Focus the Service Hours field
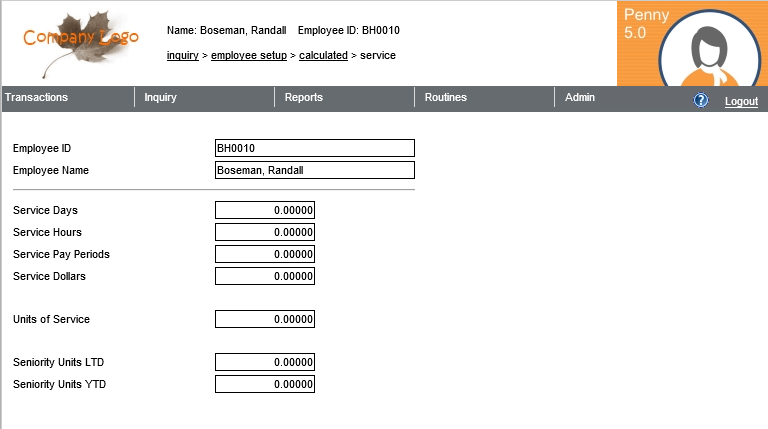768x429 pixels. tap(265, 232)
